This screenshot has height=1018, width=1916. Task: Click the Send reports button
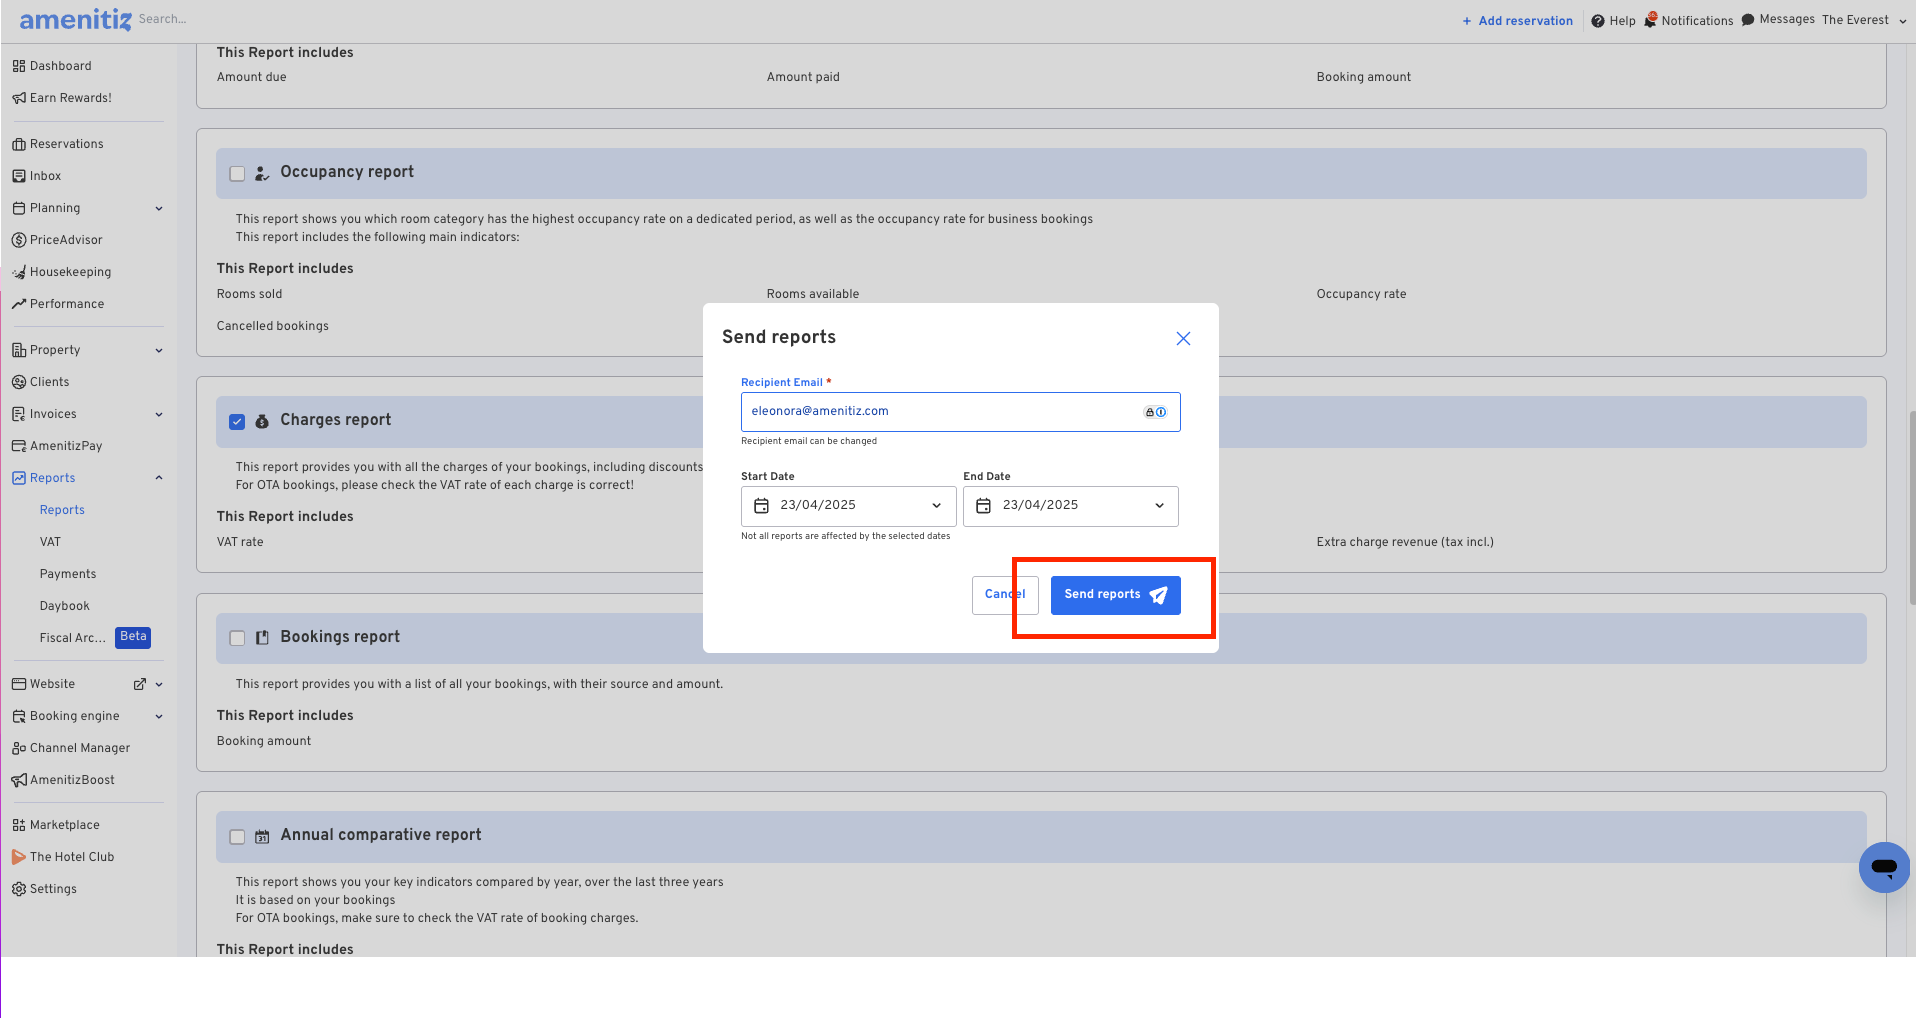pyautogui.click(x=1115, y=595)
